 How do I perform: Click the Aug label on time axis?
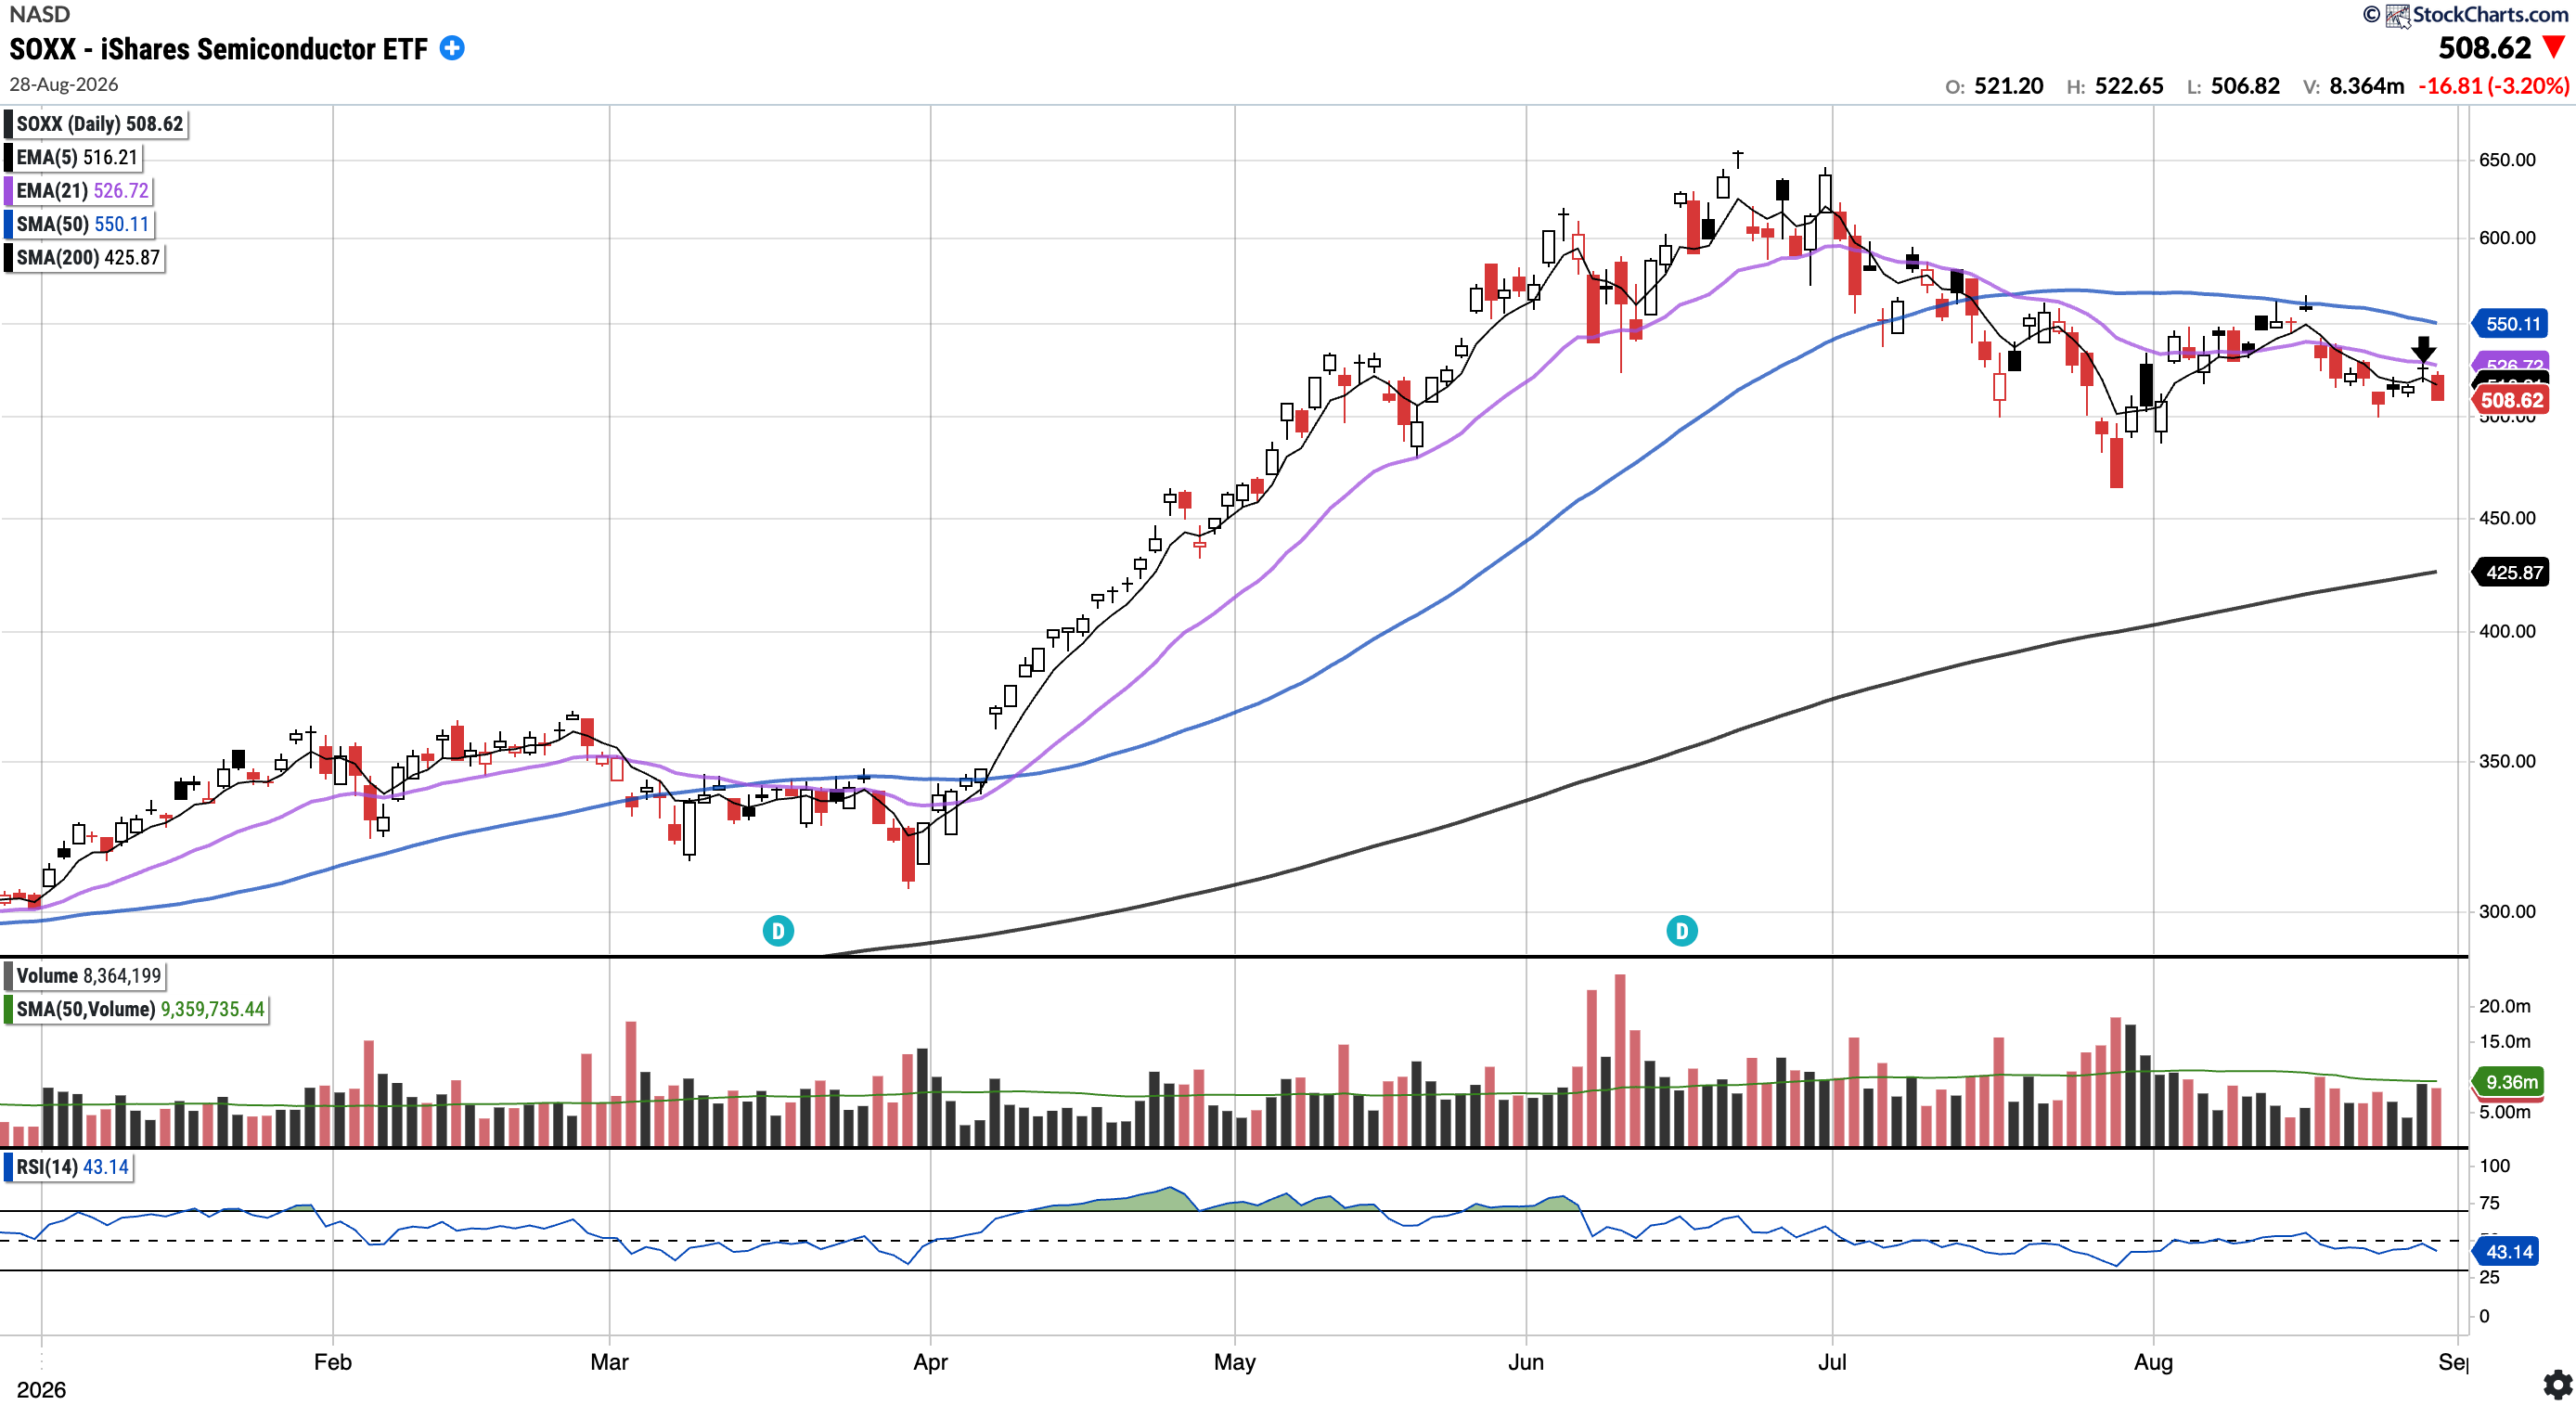[2154, 1362]
